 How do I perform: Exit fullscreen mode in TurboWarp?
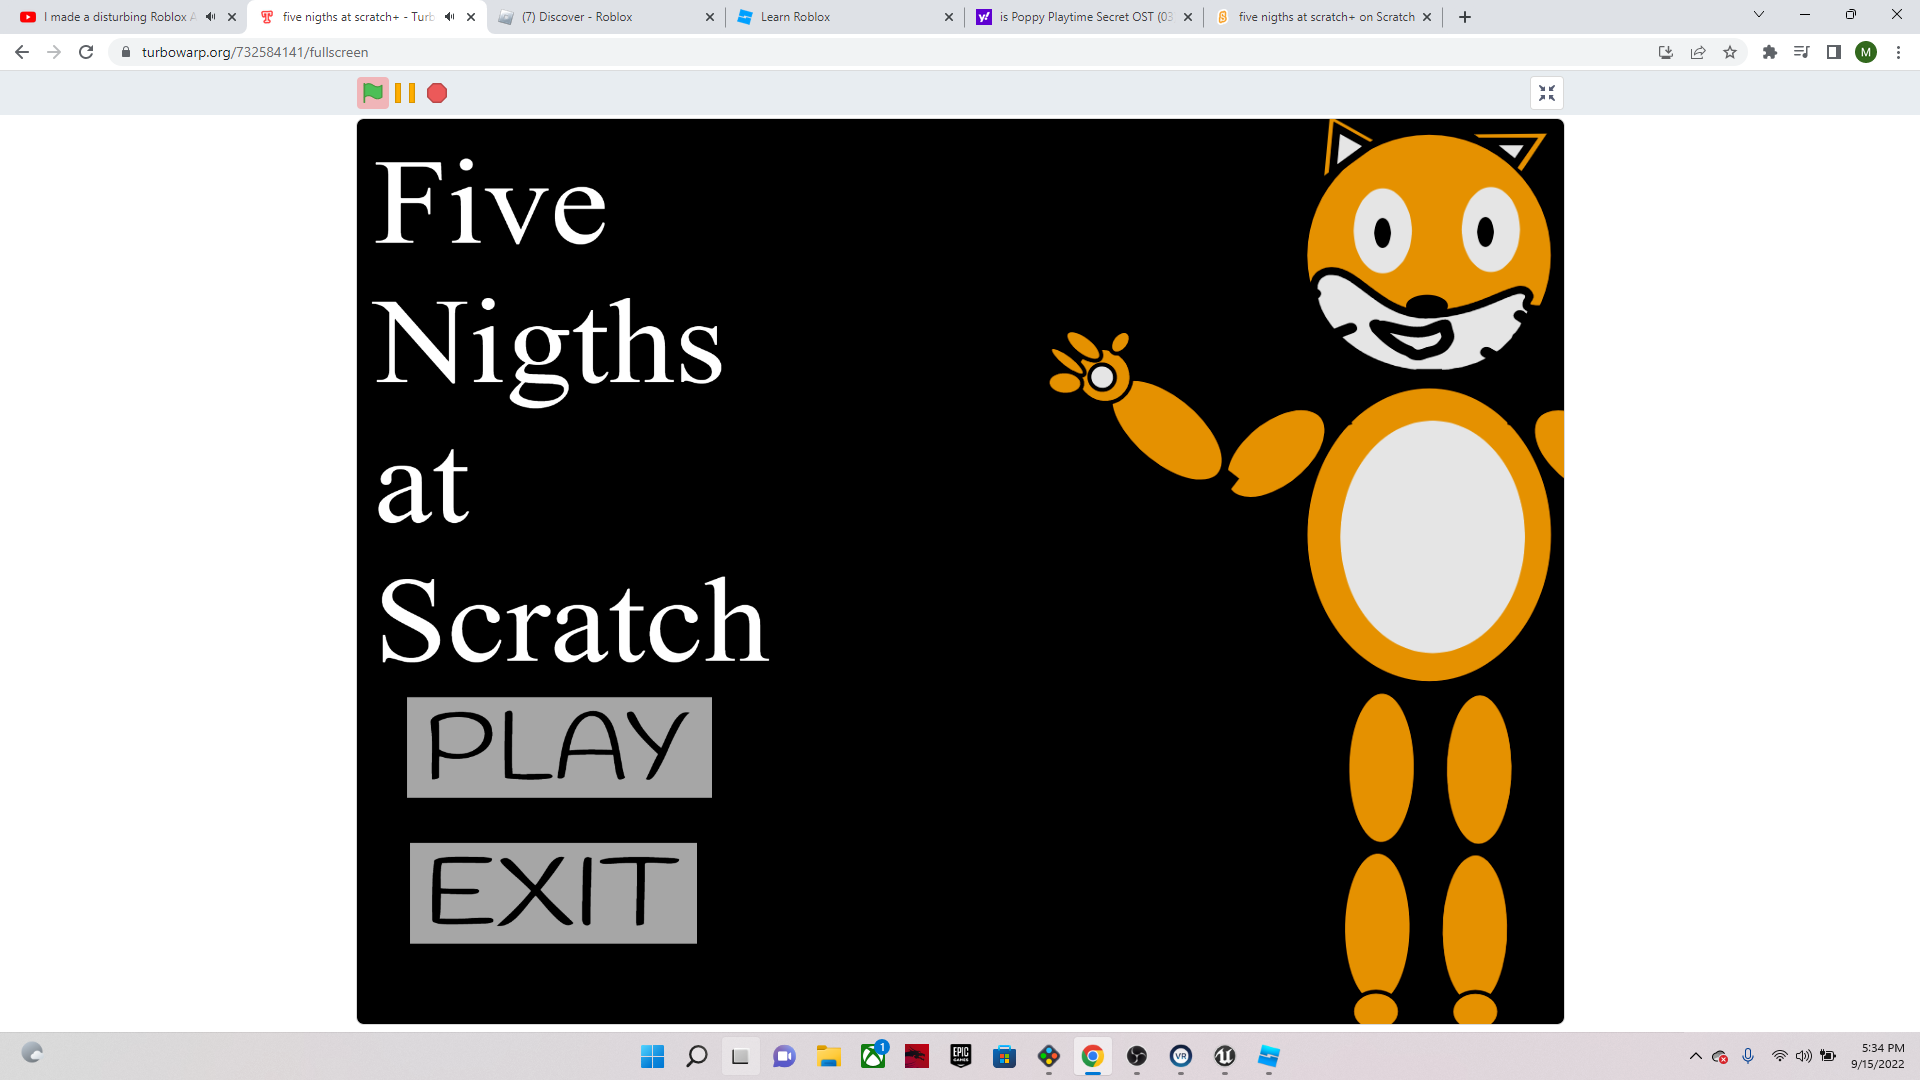pyautogui.click(x=1547, y=92)
